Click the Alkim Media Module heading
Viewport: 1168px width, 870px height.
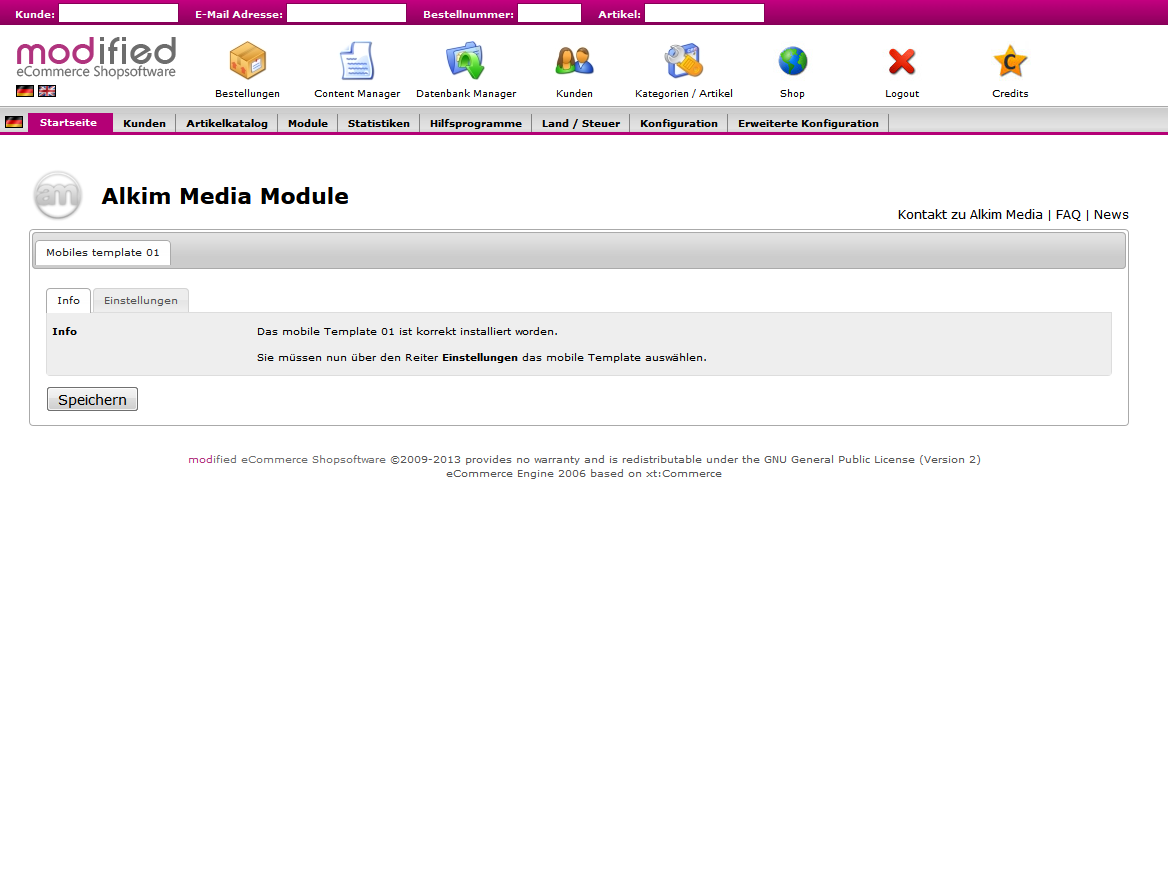(225, 196)
